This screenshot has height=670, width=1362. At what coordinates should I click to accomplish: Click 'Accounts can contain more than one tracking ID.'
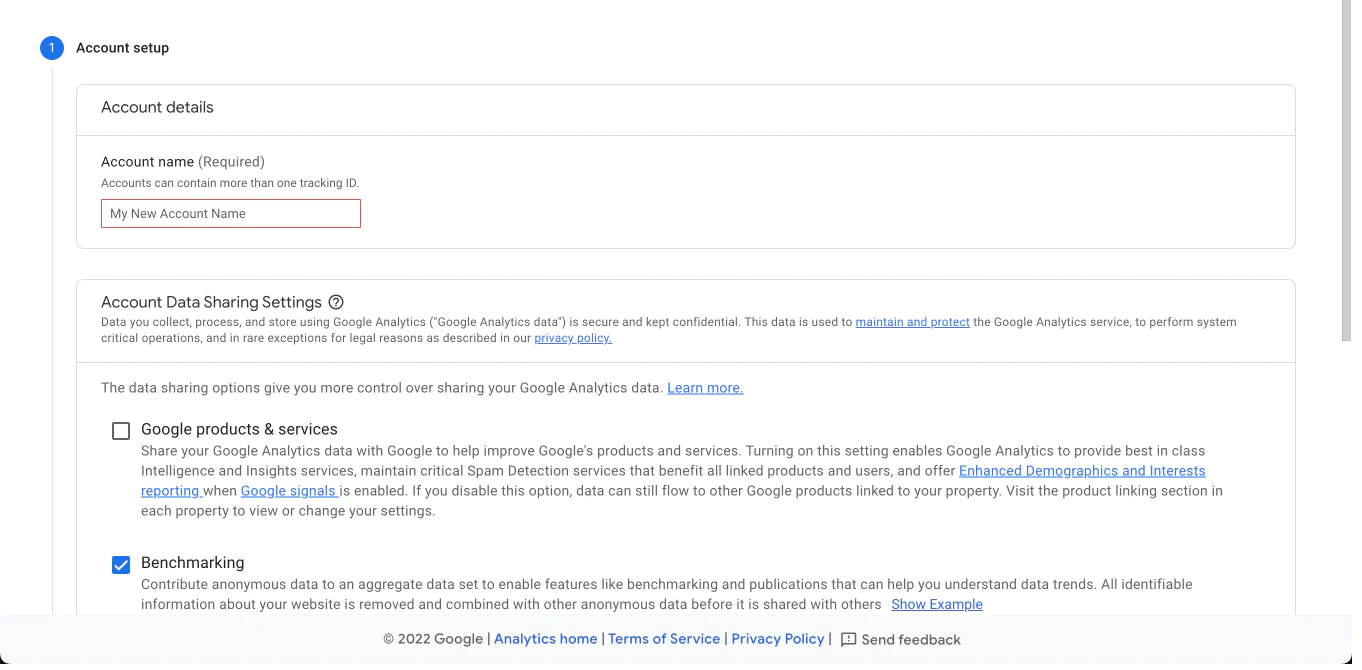point(230,183)
